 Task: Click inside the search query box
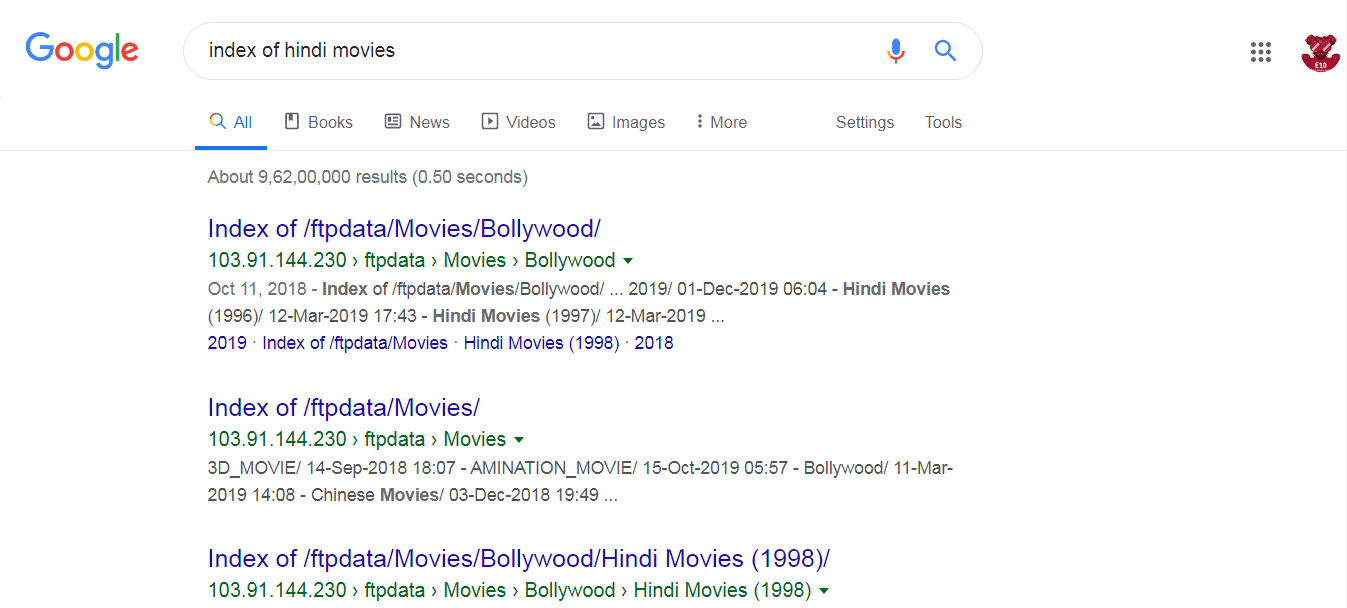click(530, 51)
